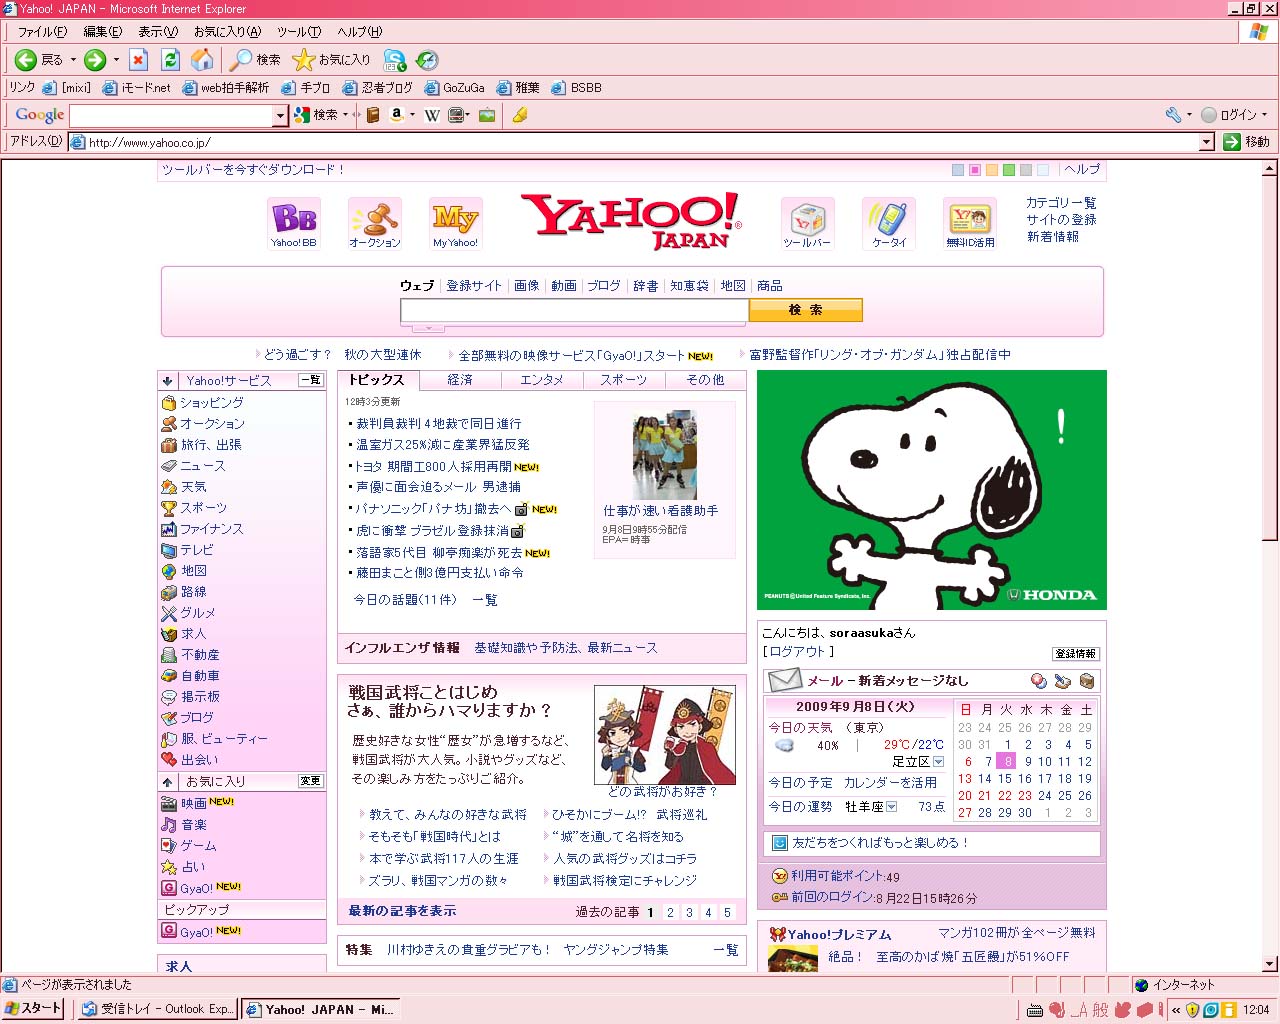1280x1024 pixels.
Task: Open the ショッピング service link
Action: click(x=212, y=402)
